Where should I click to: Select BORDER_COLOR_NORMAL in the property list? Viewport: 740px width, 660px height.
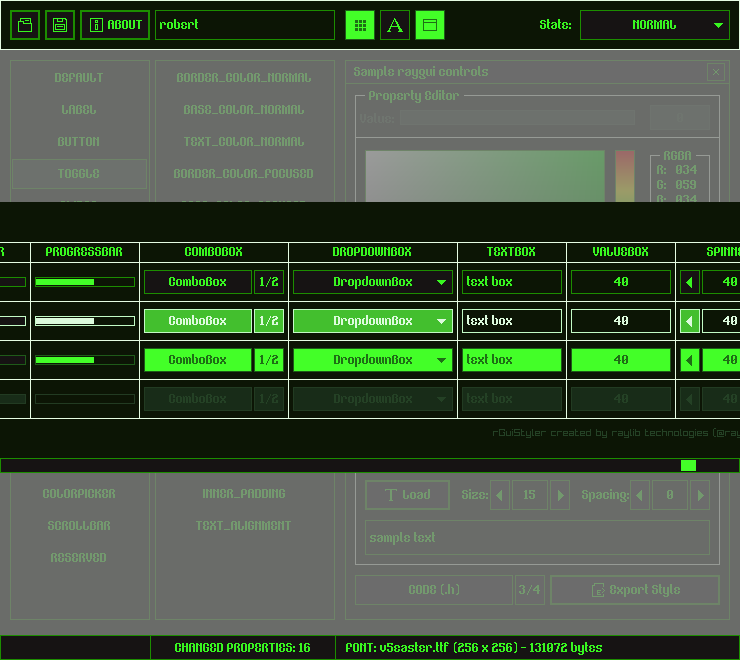pyautogui.click(x=243, y=78)
